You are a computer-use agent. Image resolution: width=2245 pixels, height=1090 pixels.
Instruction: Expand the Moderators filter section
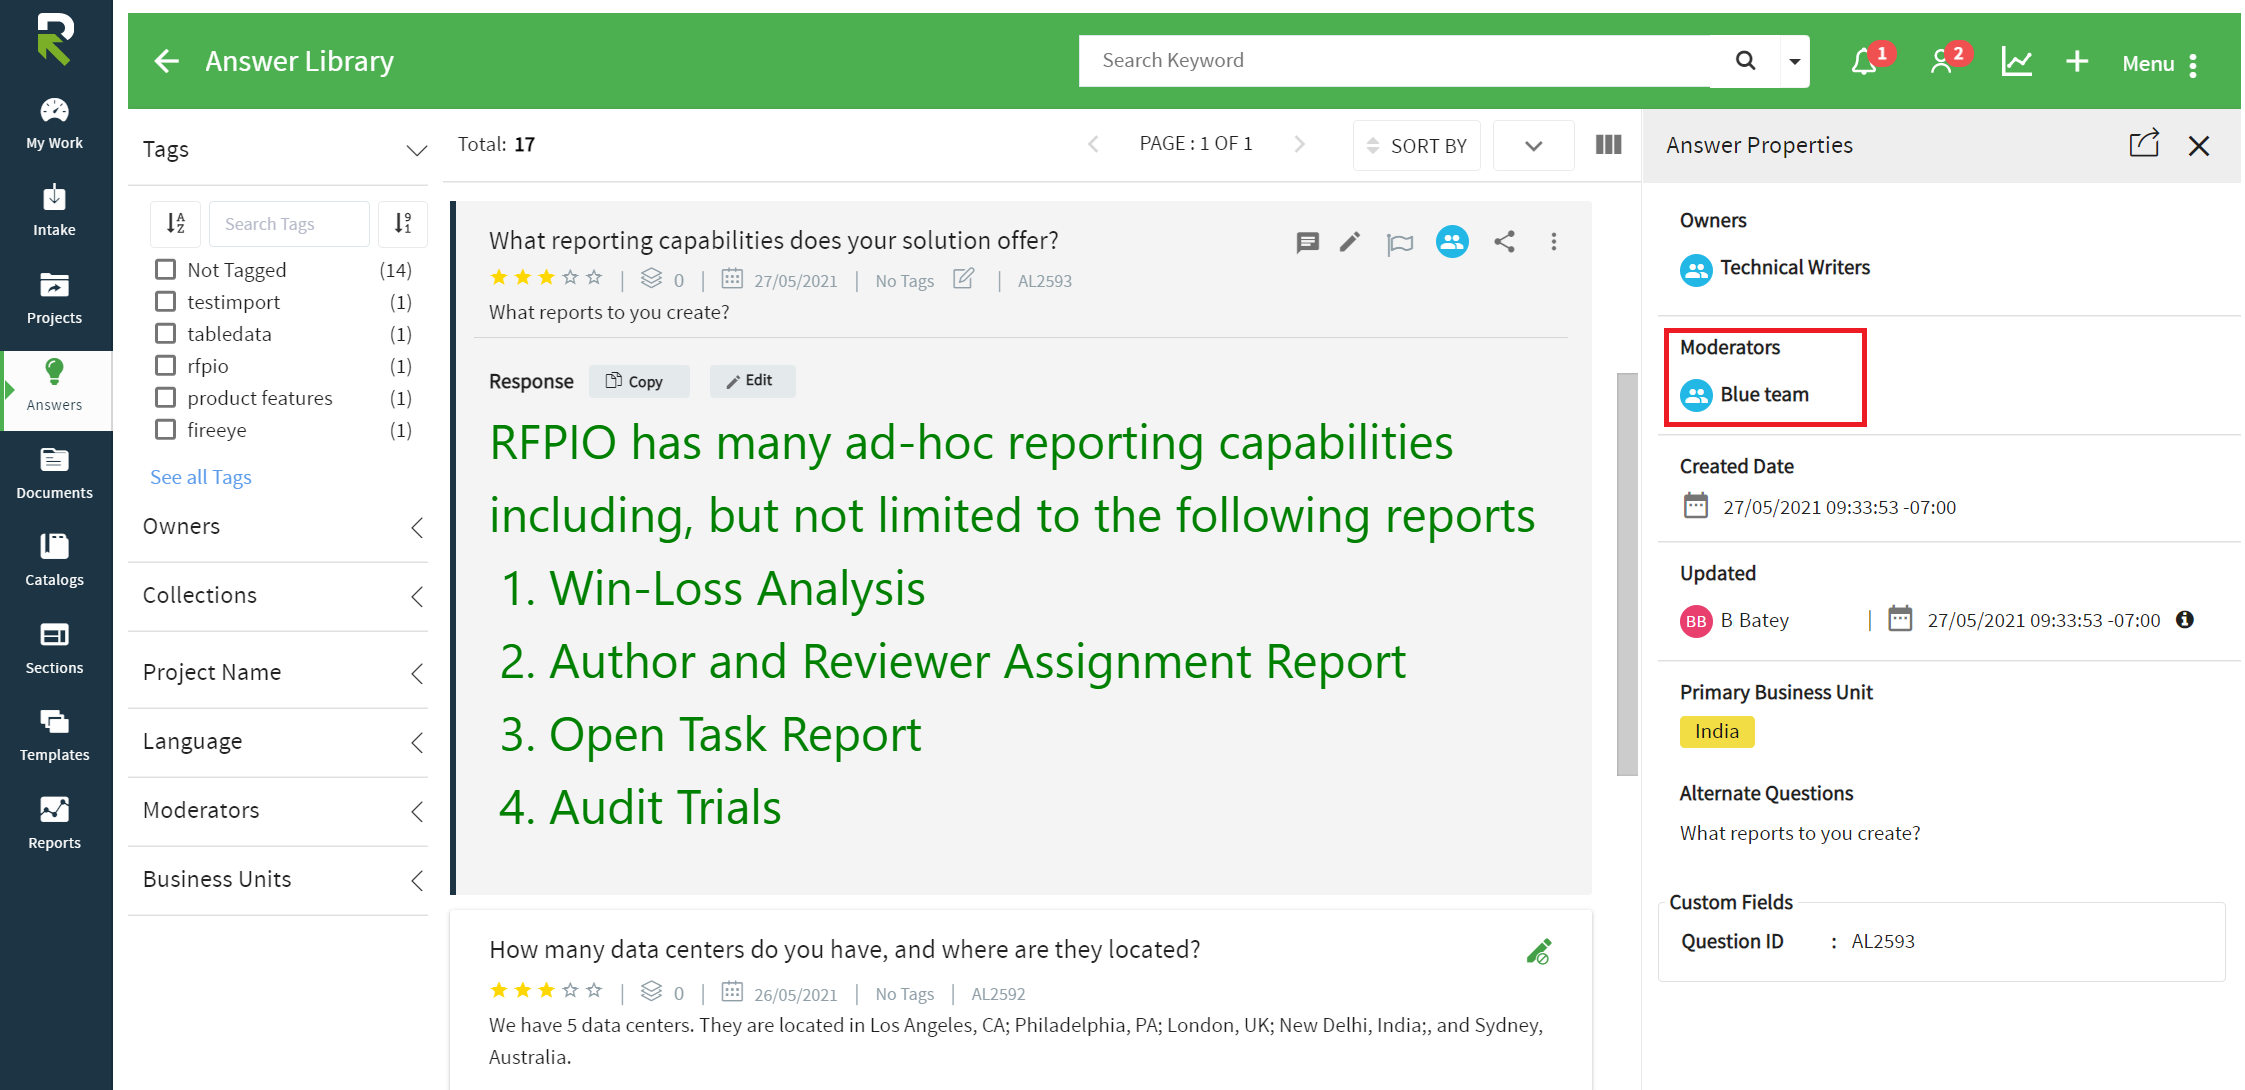coord(417,811)
